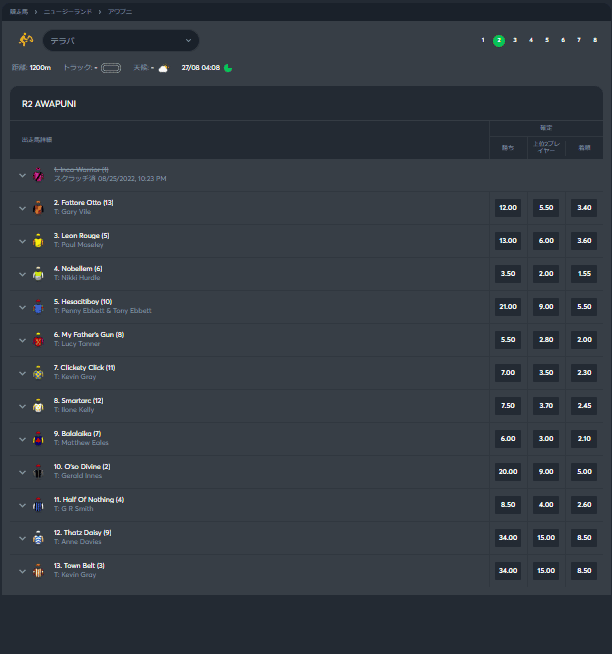Click My Father's Gun jockey silks icon
Screen dimensions: 612x654
coord(38,339)
